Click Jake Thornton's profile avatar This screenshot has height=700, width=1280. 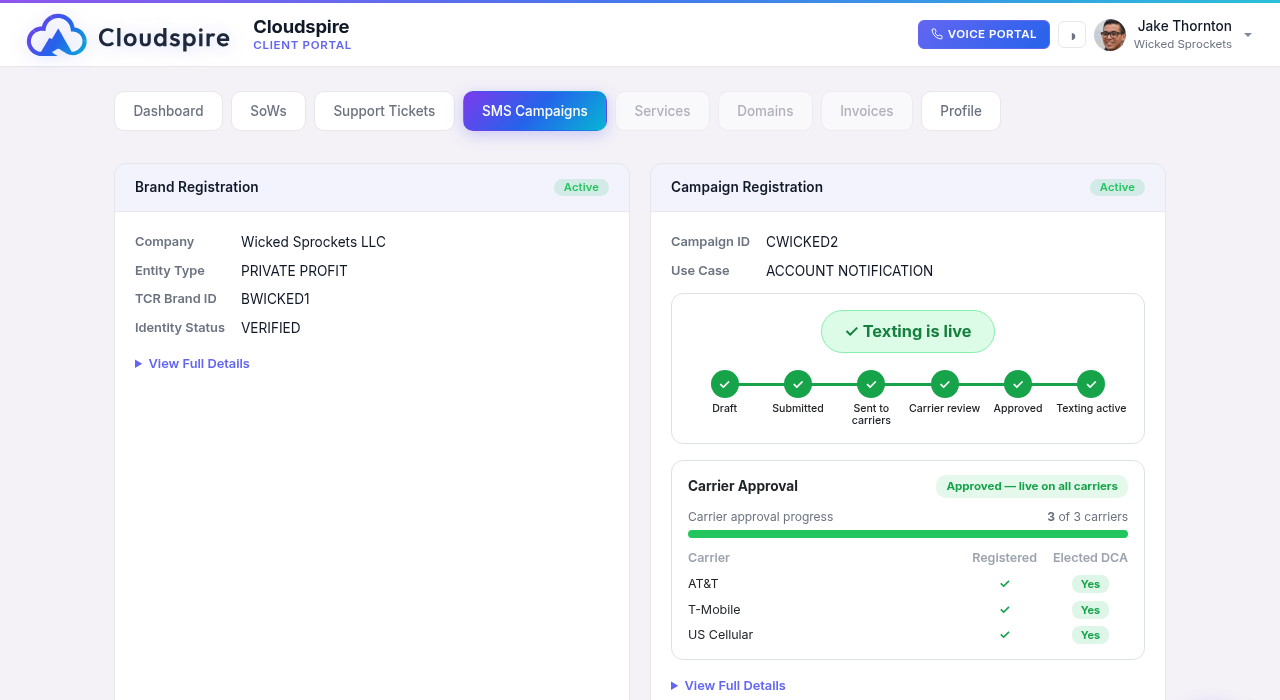[x=1110, y=35]
